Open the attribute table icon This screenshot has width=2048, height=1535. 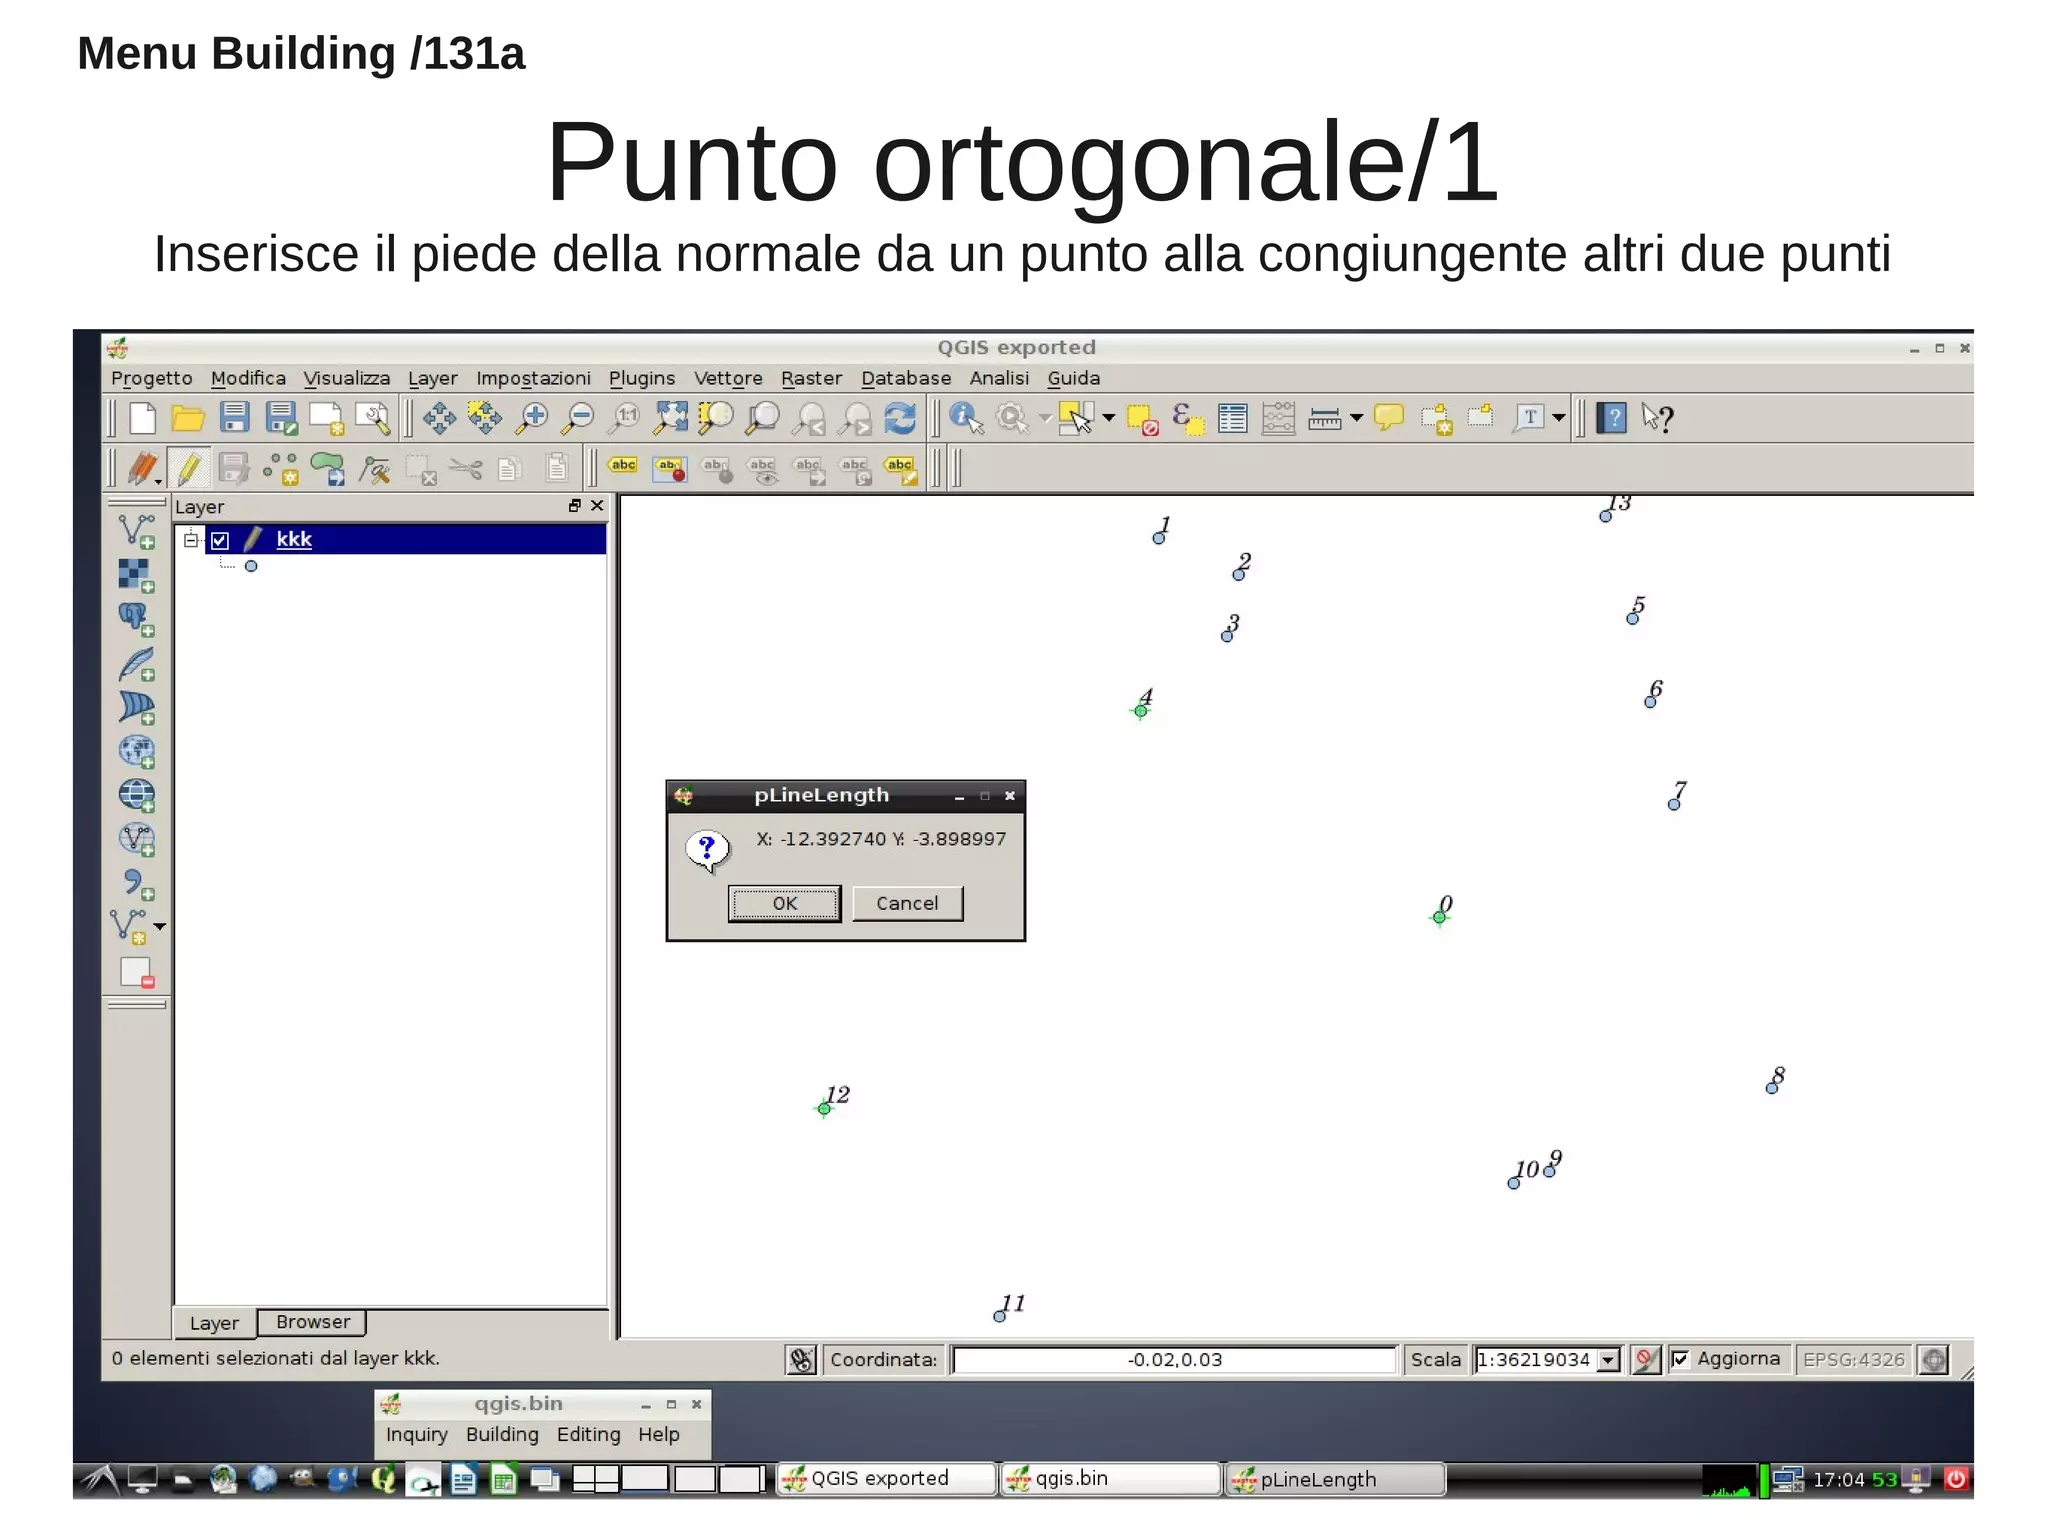click(1233, 418)
